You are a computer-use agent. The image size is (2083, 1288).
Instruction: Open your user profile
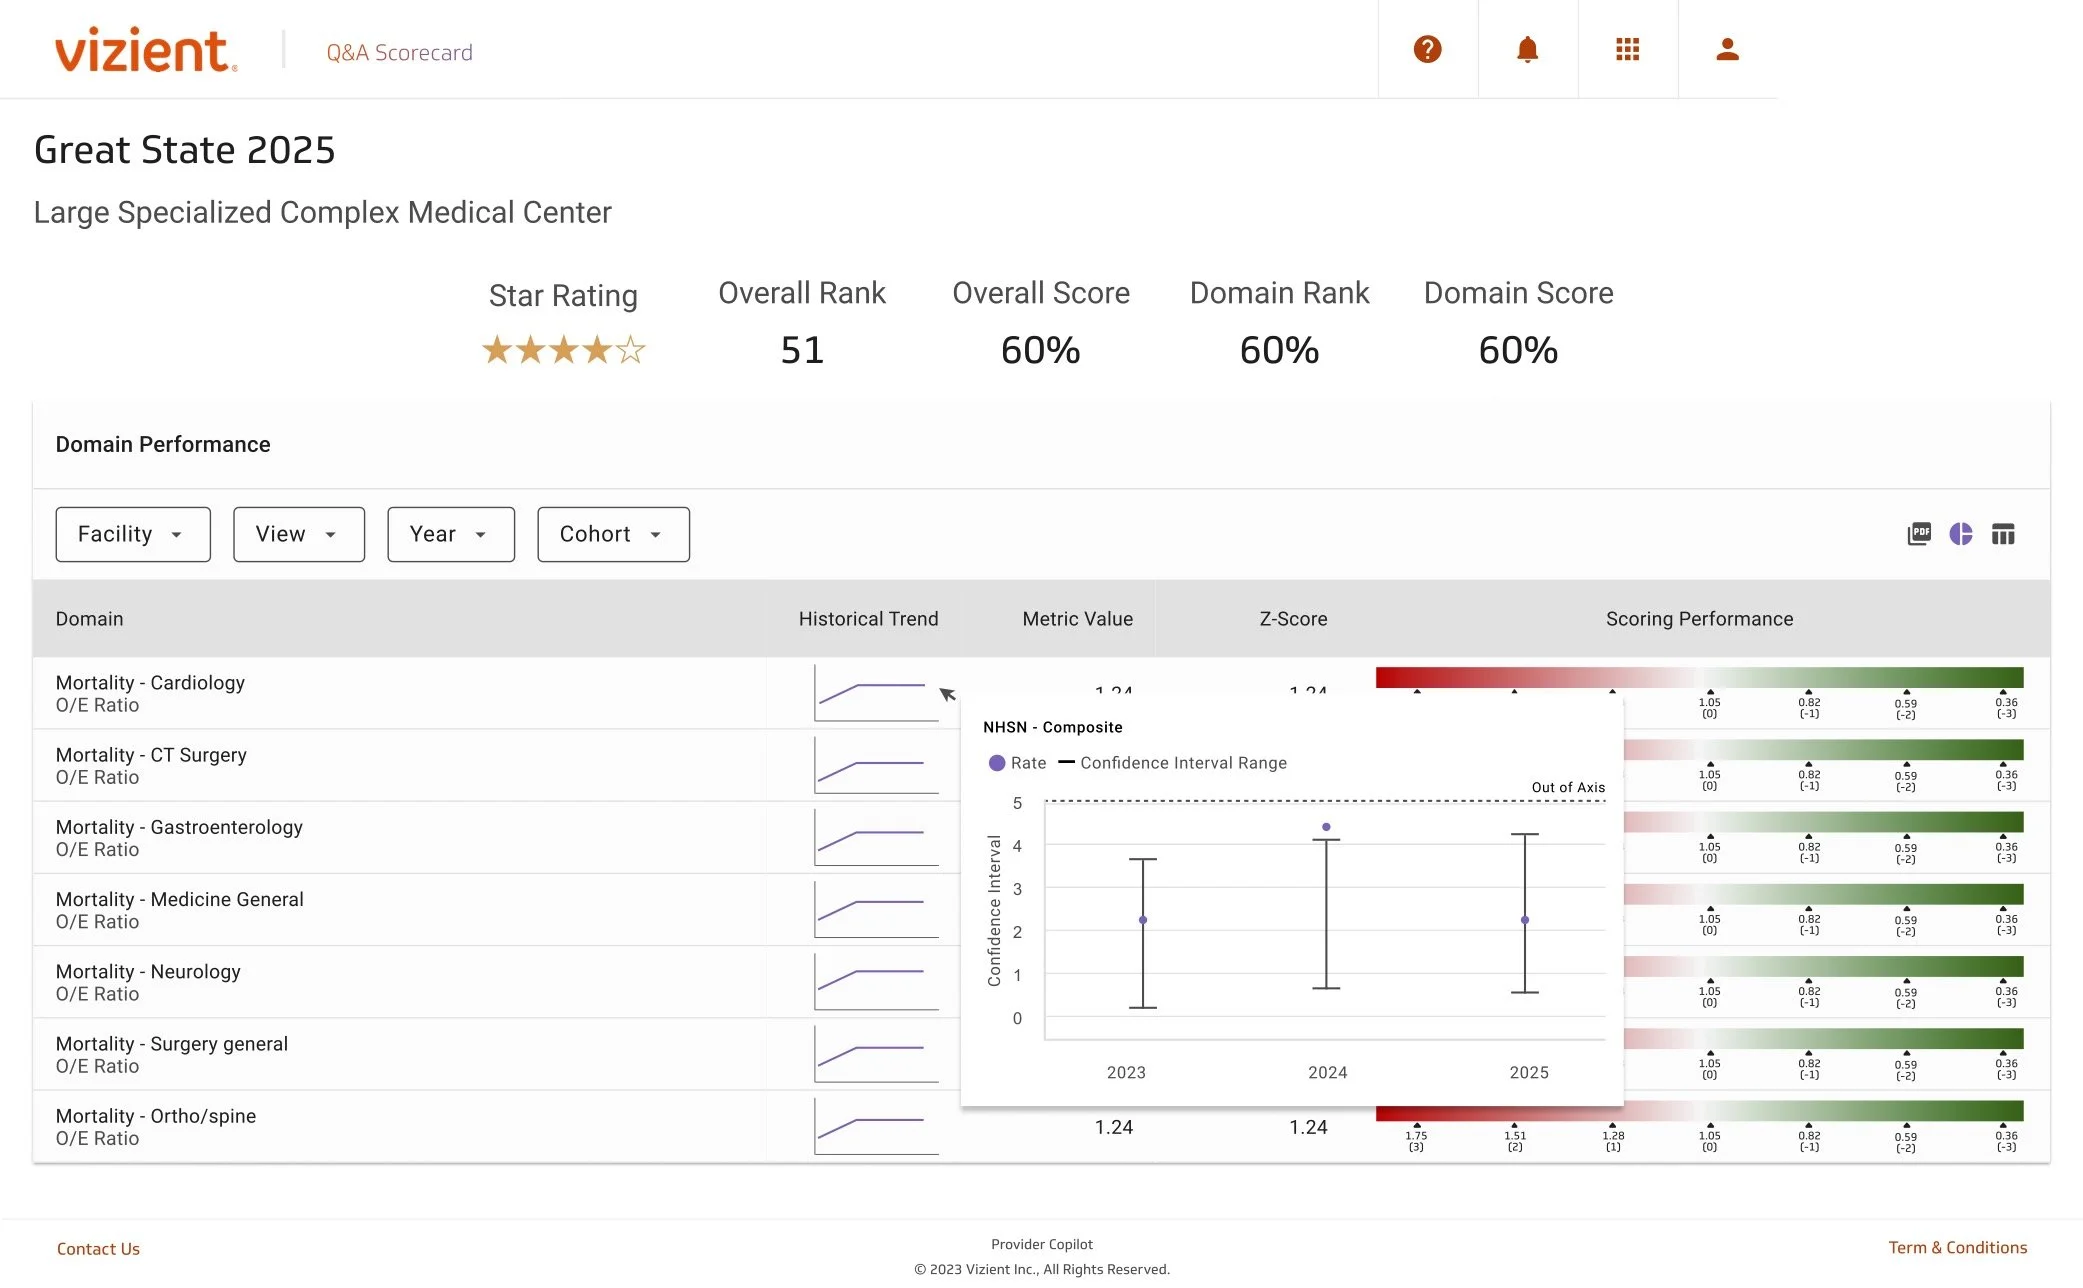1727,48
